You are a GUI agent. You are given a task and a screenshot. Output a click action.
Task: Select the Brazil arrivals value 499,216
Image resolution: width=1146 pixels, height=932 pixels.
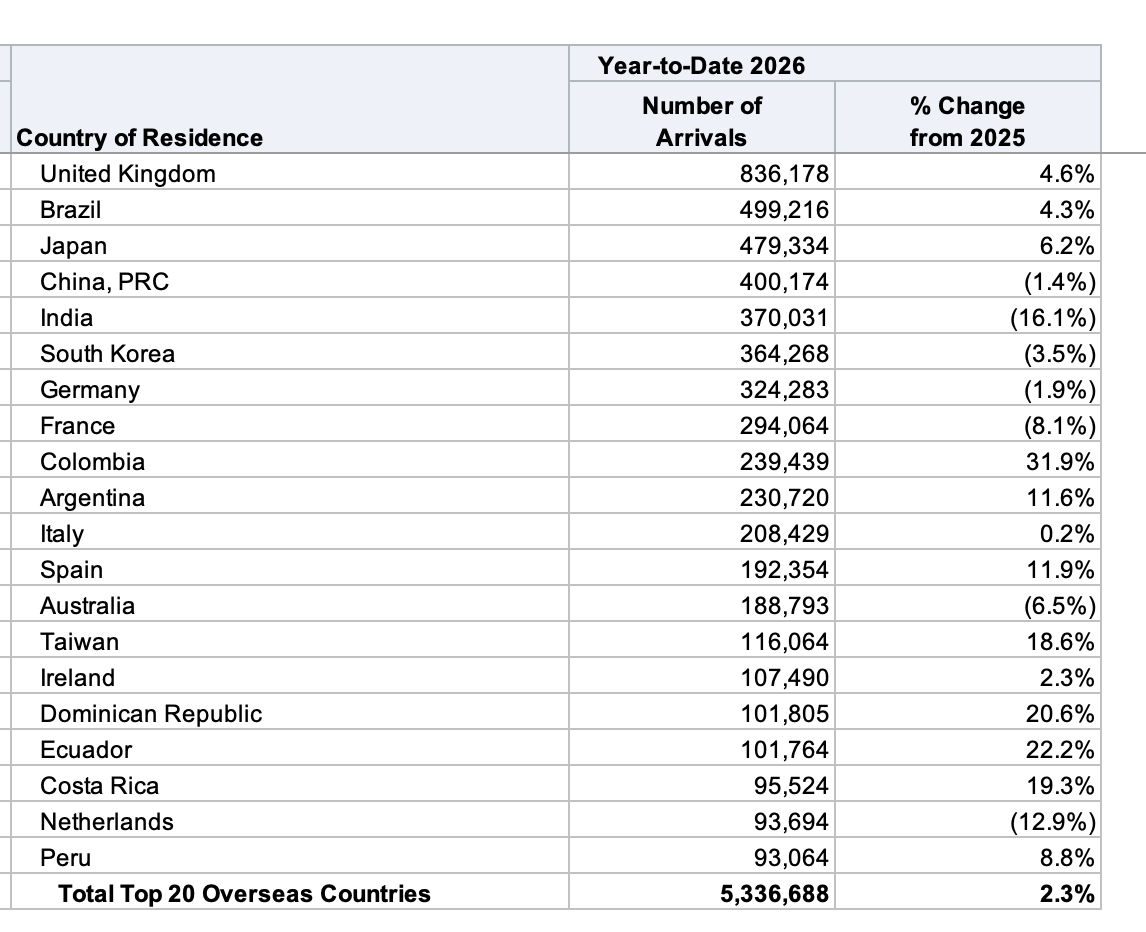point(784,210)
